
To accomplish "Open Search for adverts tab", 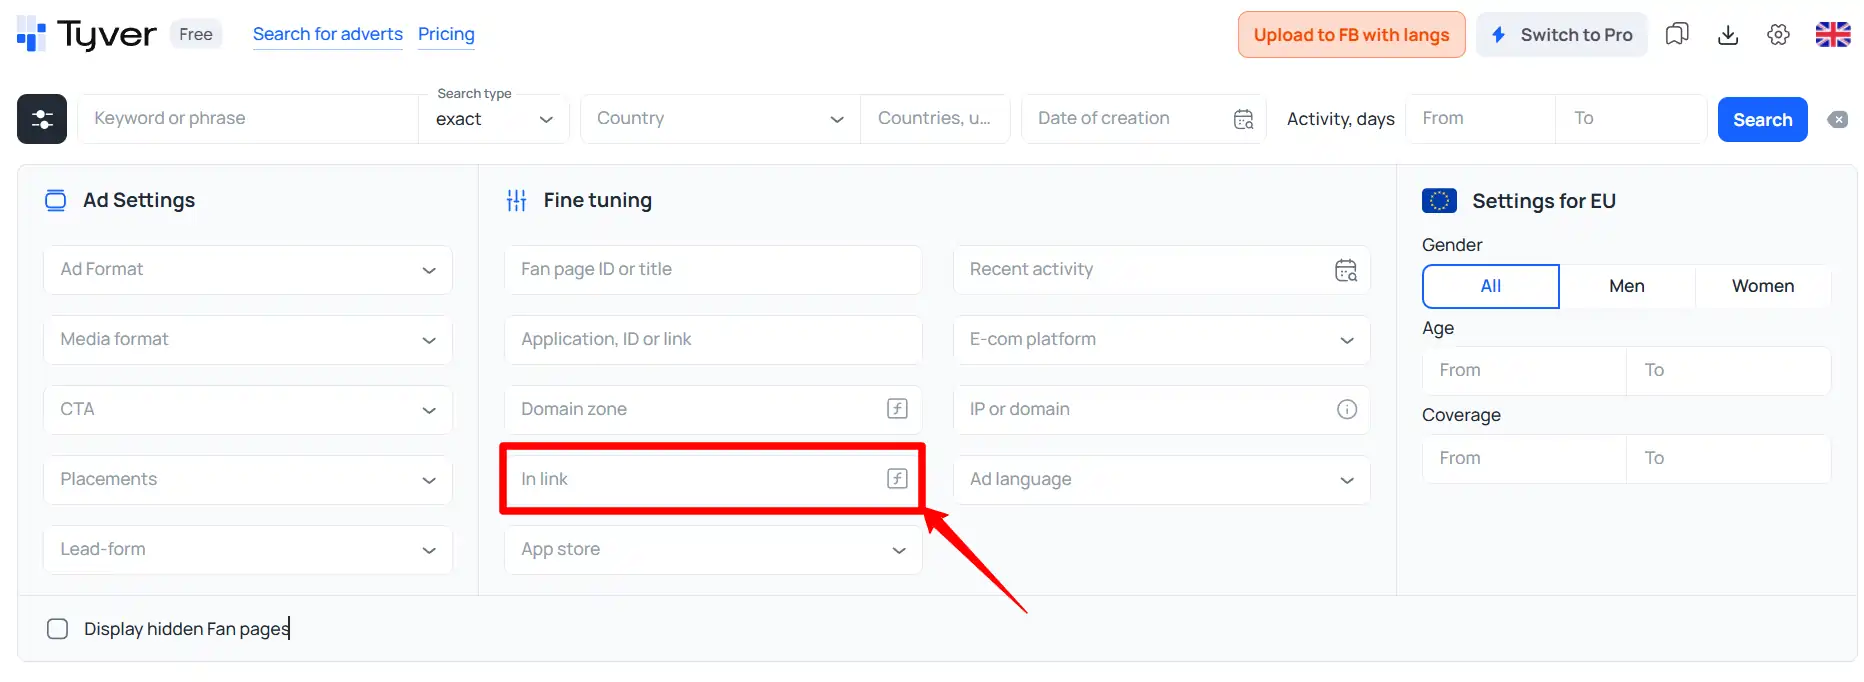I will [x=327, y=34].
